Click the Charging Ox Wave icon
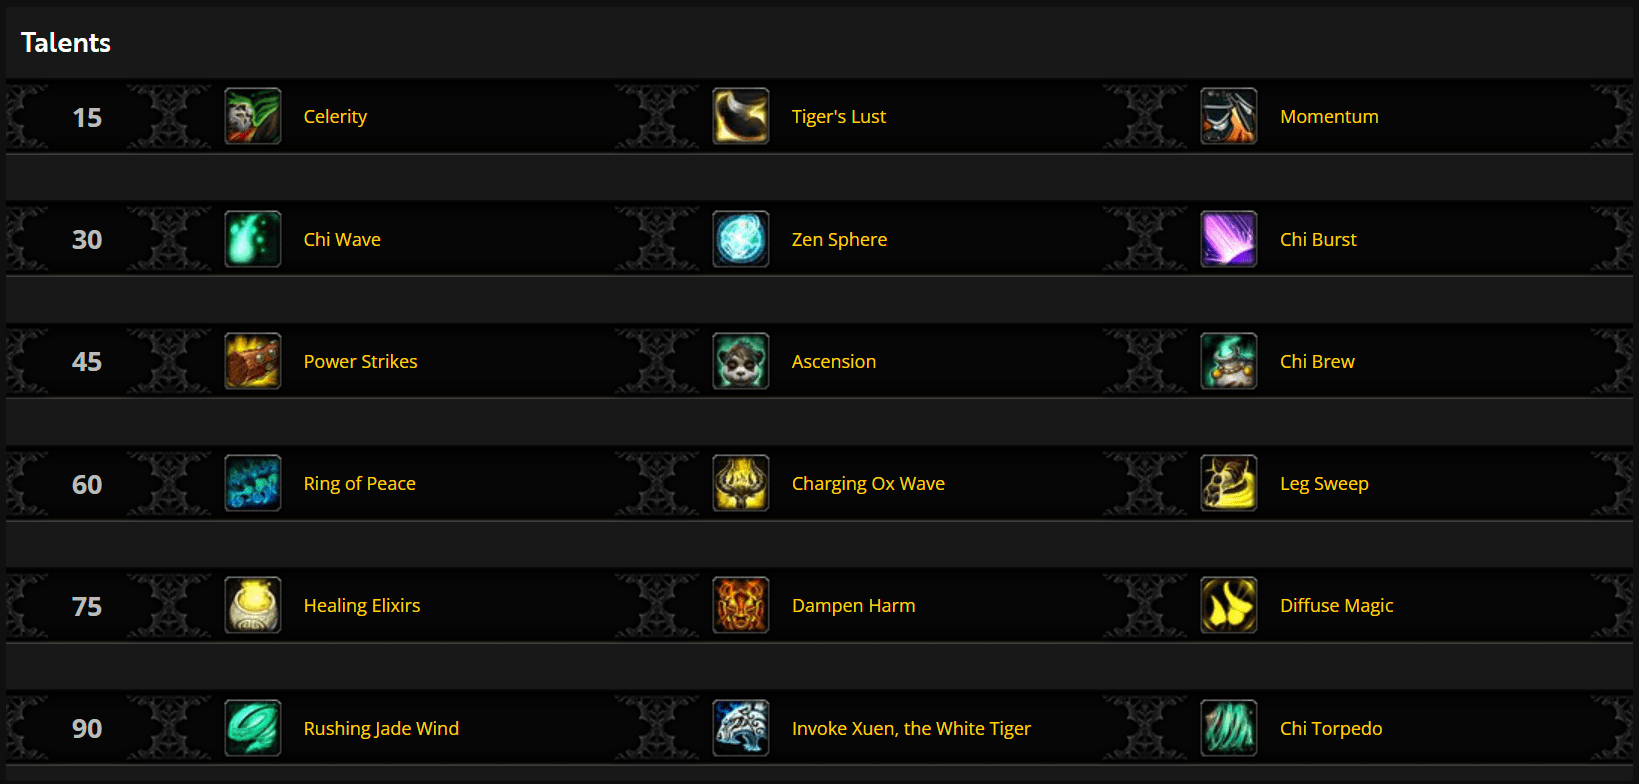 click(740, 483)
